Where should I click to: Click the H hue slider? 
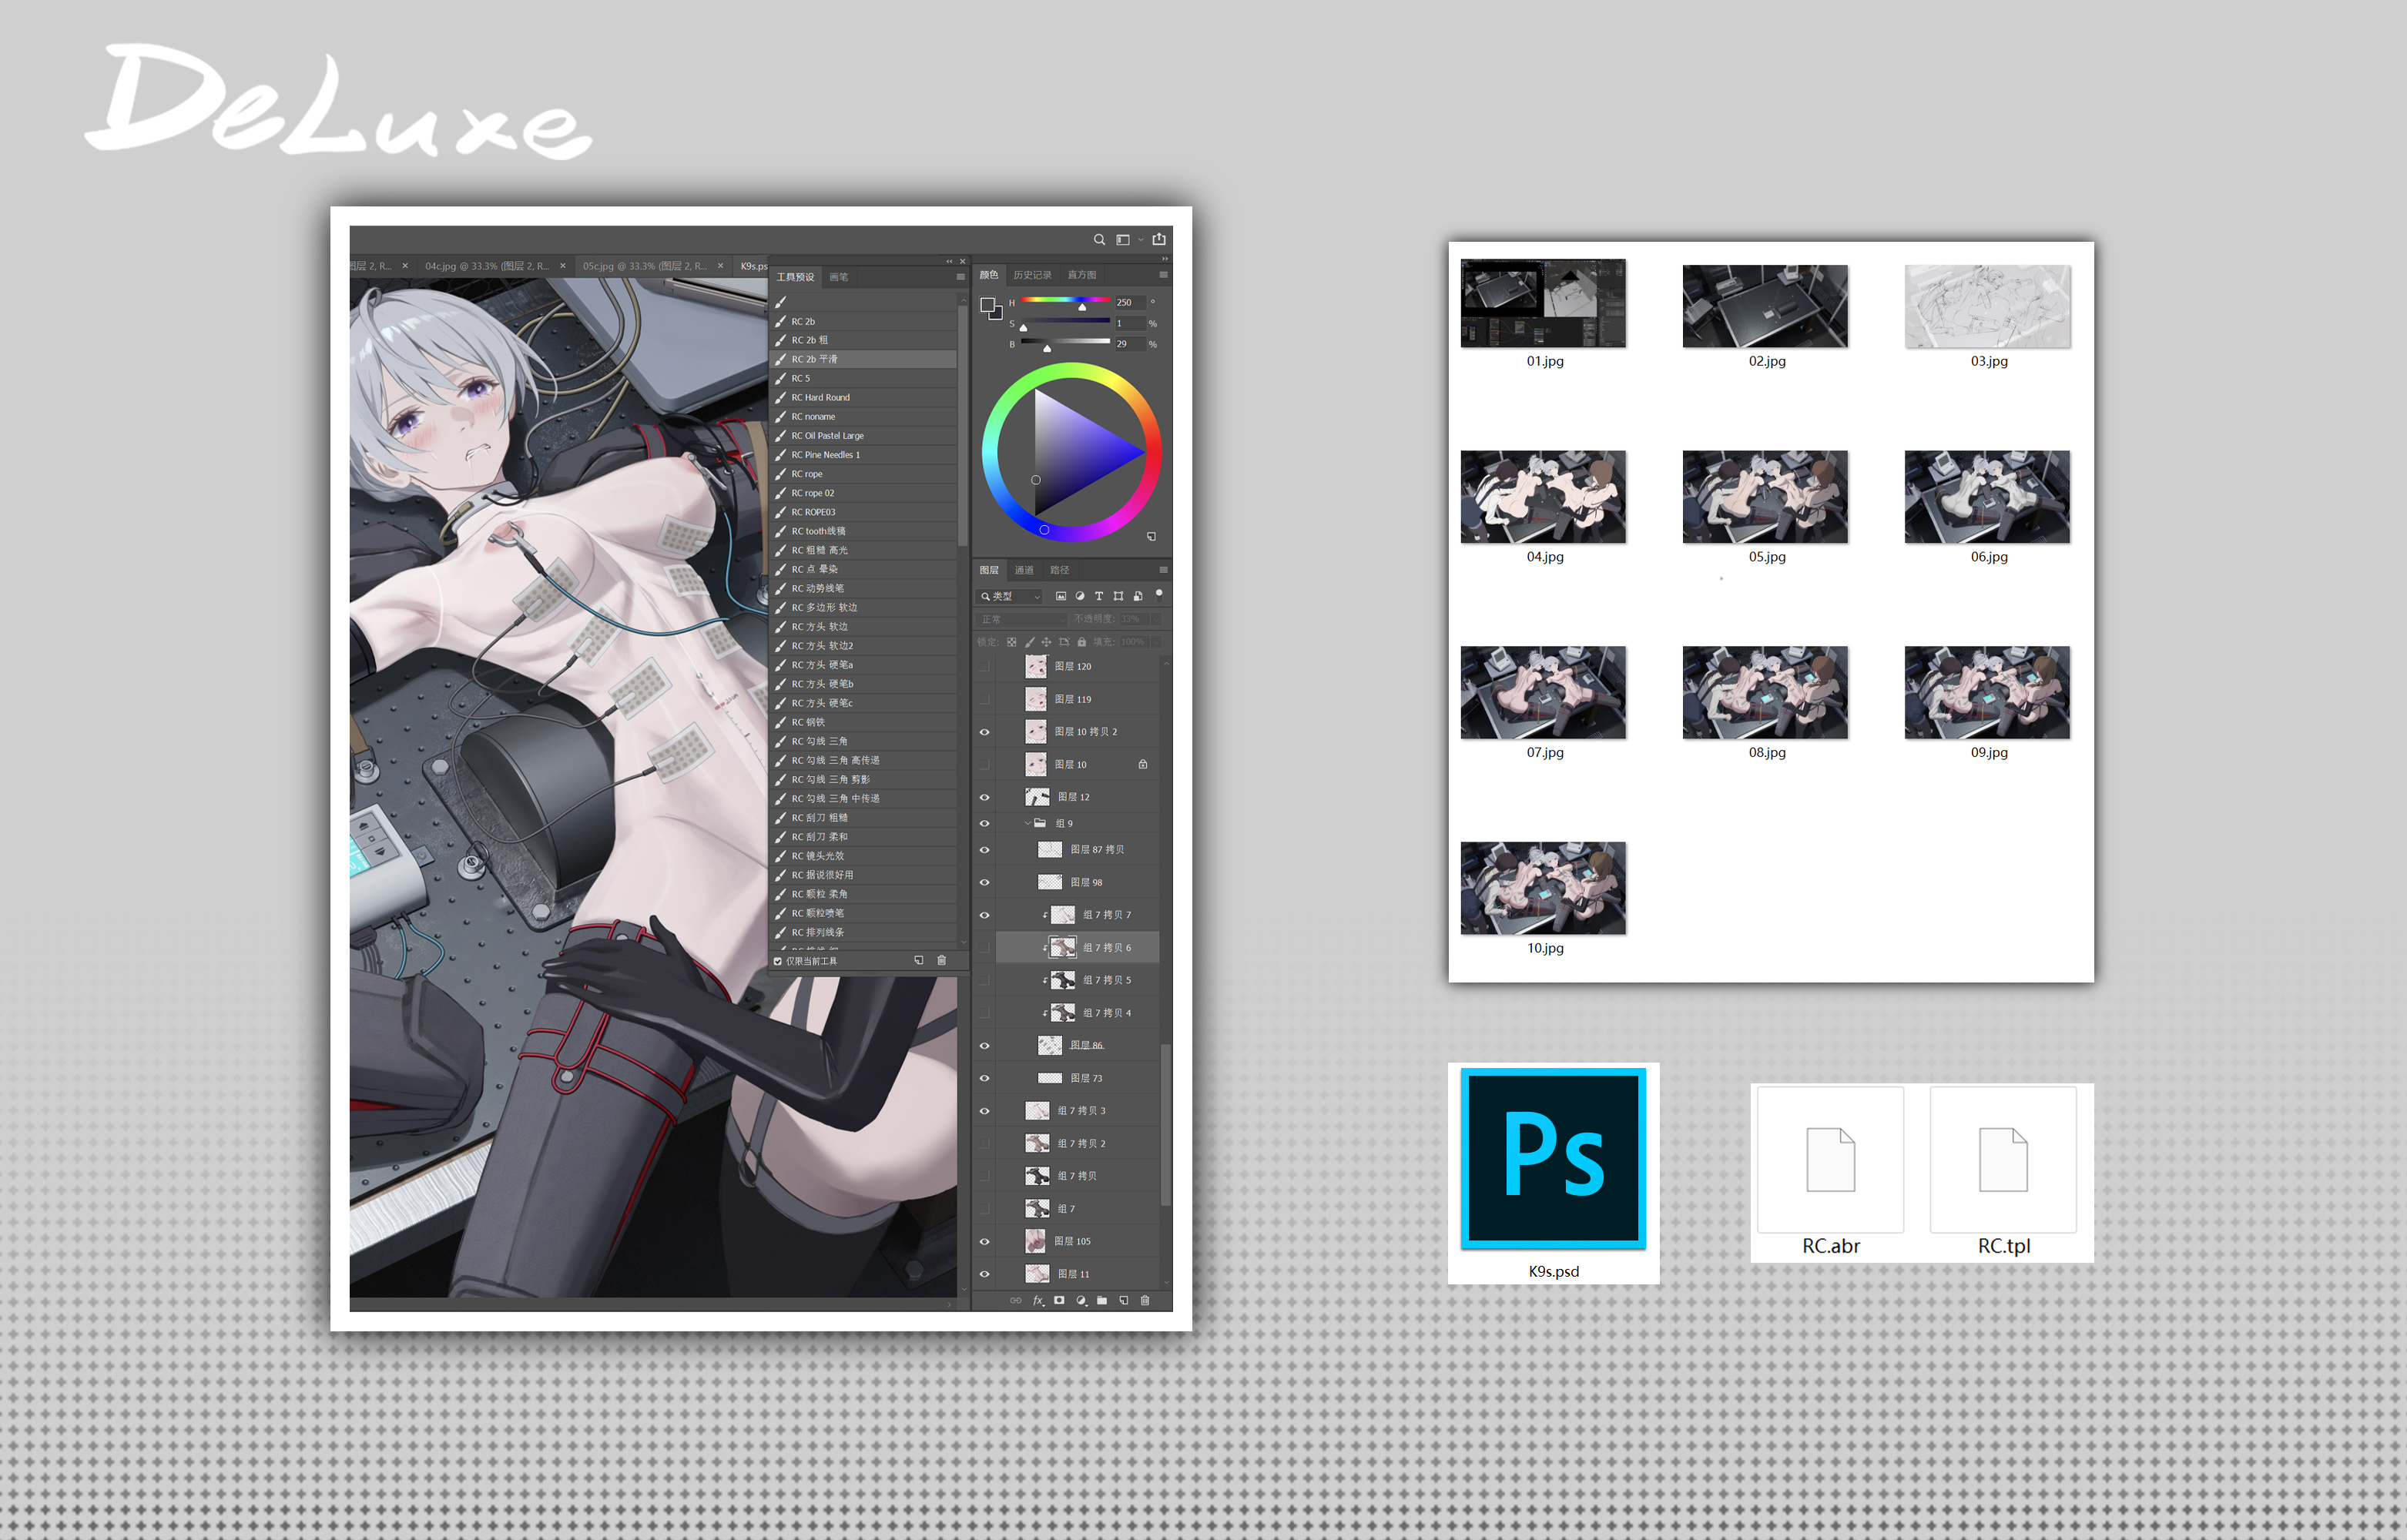(x=1065, y=301)
